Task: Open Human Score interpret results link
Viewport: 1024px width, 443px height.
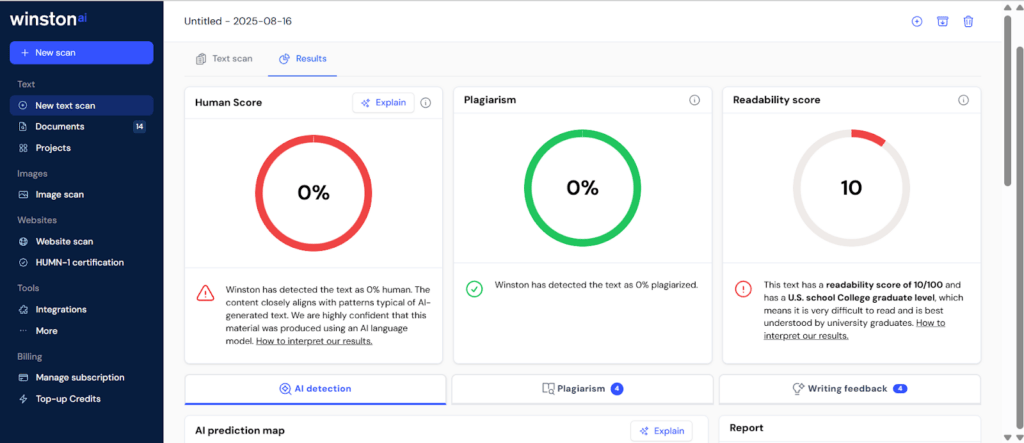Action: pos(314,341)
